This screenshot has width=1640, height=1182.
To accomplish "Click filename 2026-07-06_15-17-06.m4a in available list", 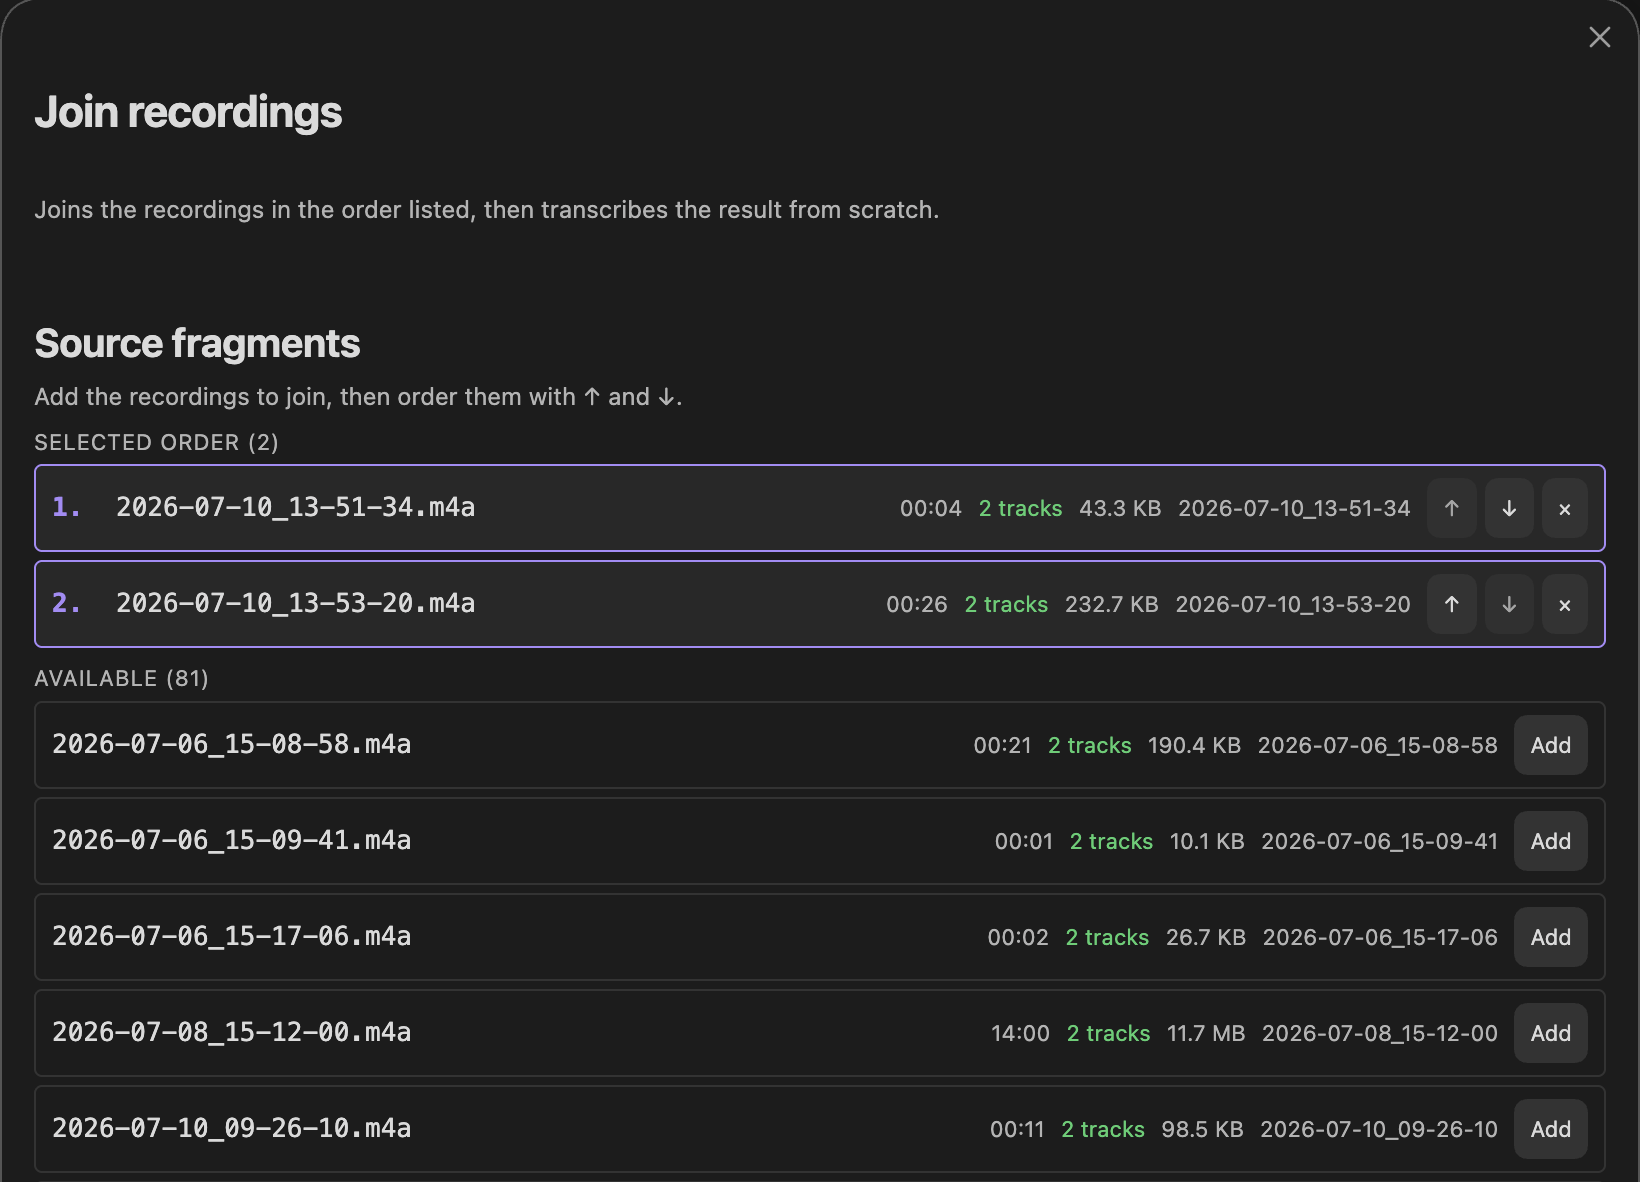I will pos(232,936).
